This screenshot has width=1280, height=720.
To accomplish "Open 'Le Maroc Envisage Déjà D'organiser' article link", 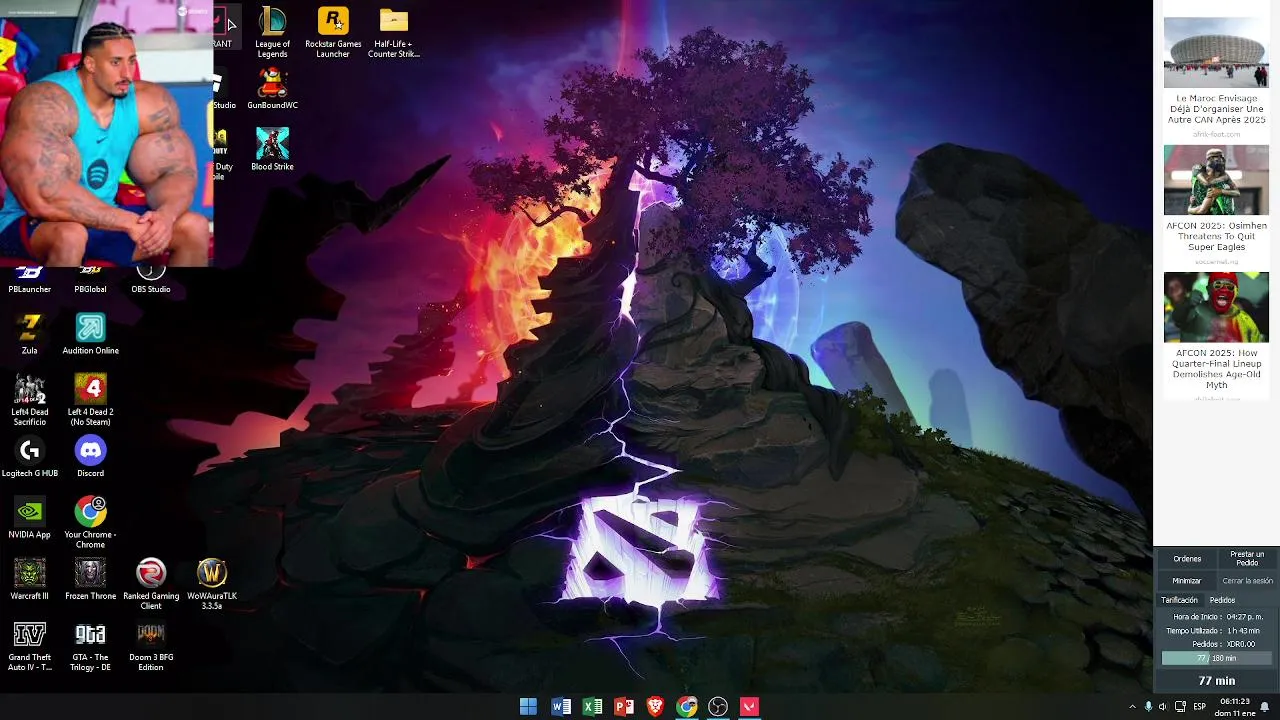I will (1216, 109).
